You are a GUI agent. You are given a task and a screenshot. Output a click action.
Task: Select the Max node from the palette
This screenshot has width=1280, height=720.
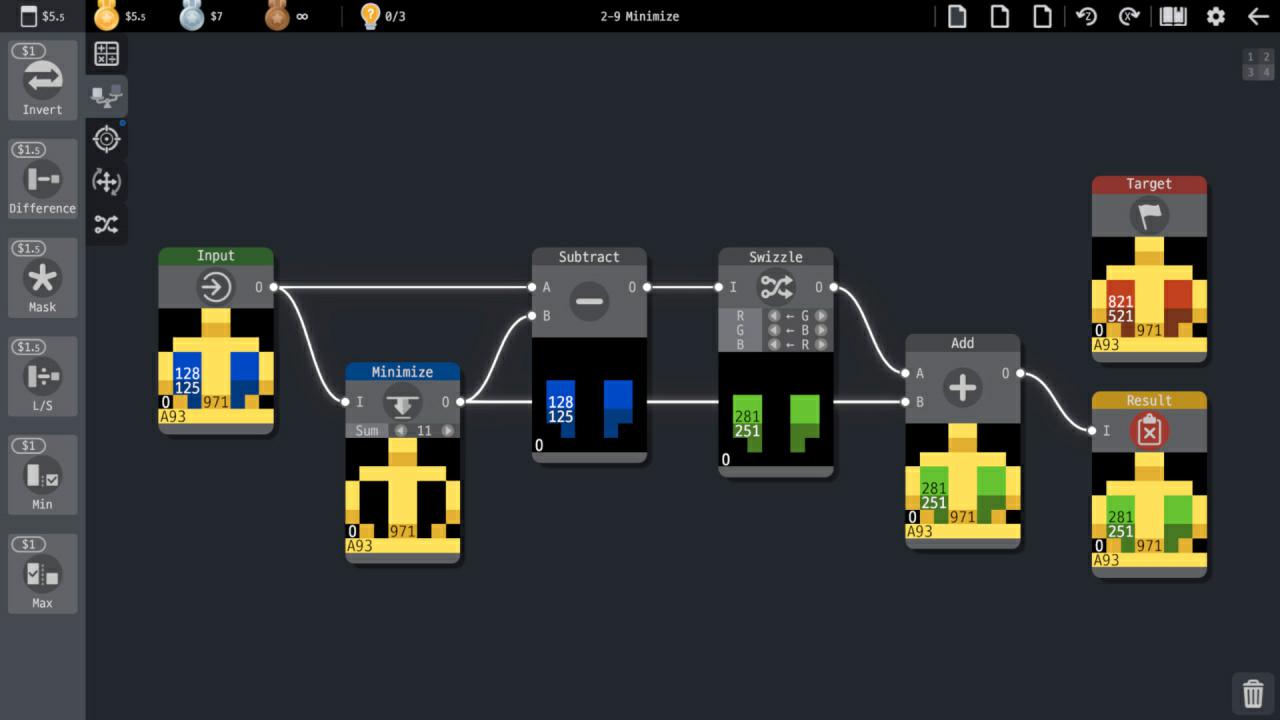pos(42,574)
